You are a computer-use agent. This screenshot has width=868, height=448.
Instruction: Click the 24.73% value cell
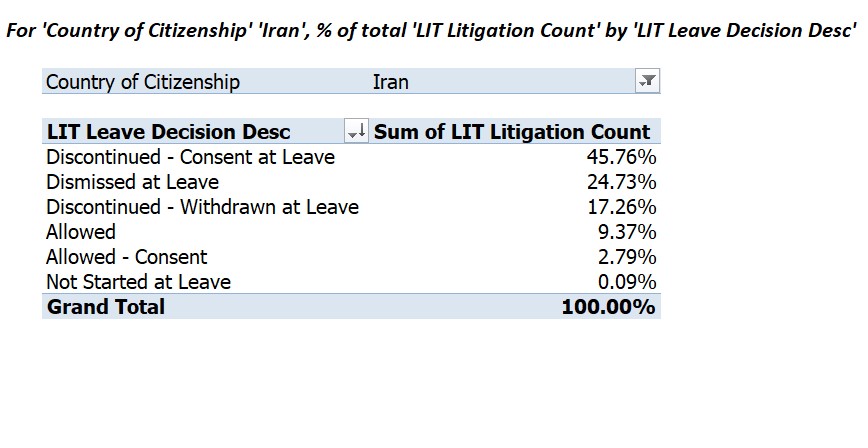[621, 182]
